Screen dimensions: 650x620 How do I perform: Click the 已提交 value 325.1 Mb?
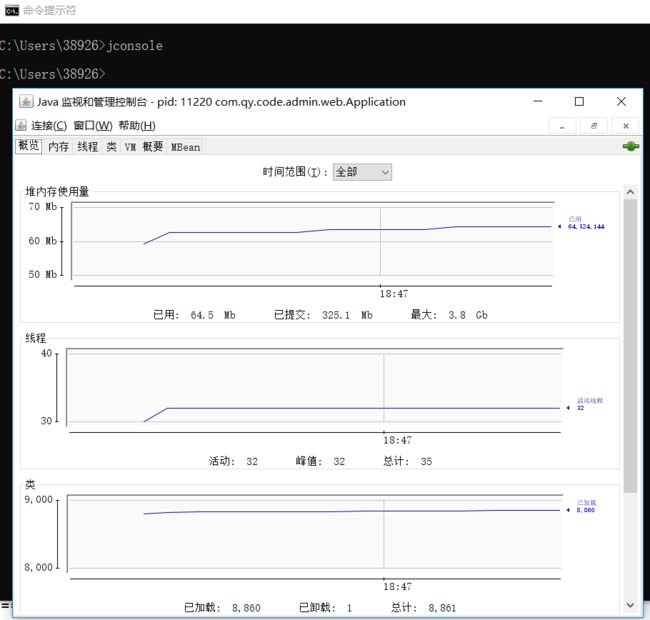pos(347,315)
